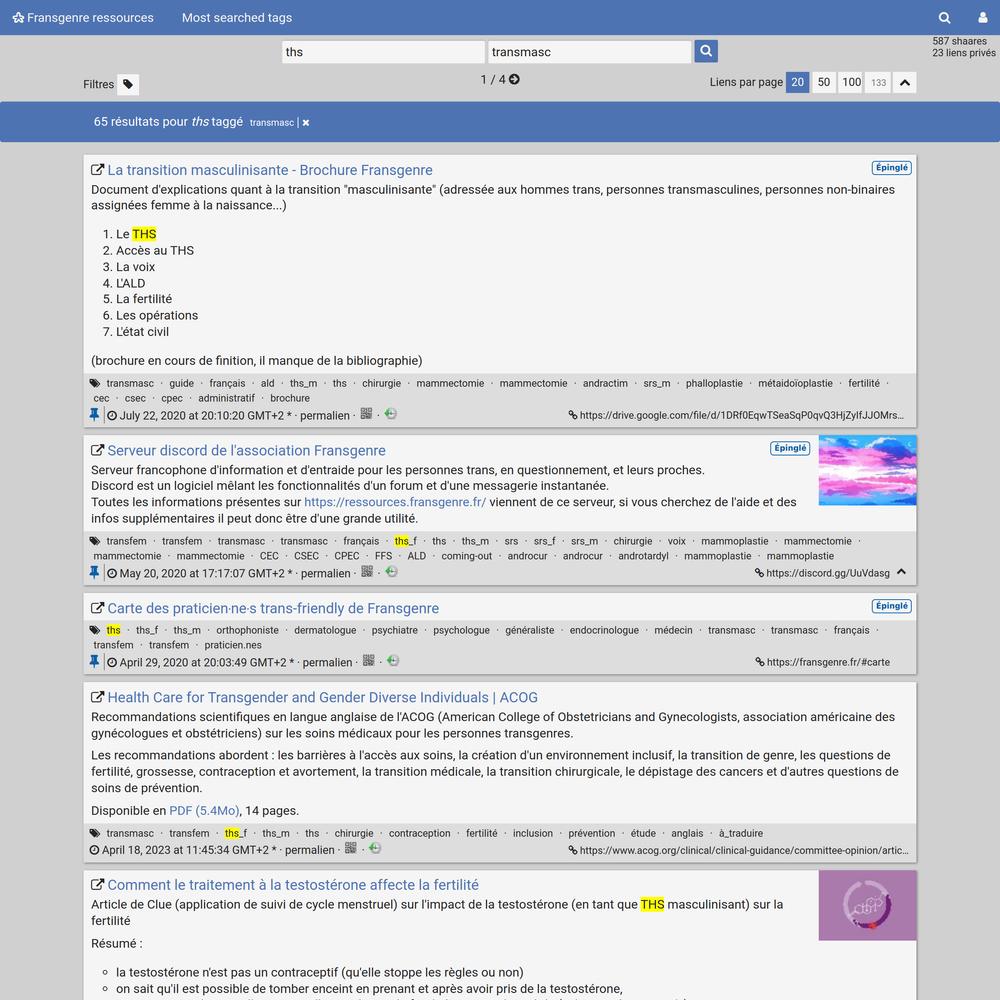Open "La transition masculinisante - Brochure Fransgenre" title
The width and height of the screenshot is (1000, 1000).
pyautogui.click(x=270, y=170)
